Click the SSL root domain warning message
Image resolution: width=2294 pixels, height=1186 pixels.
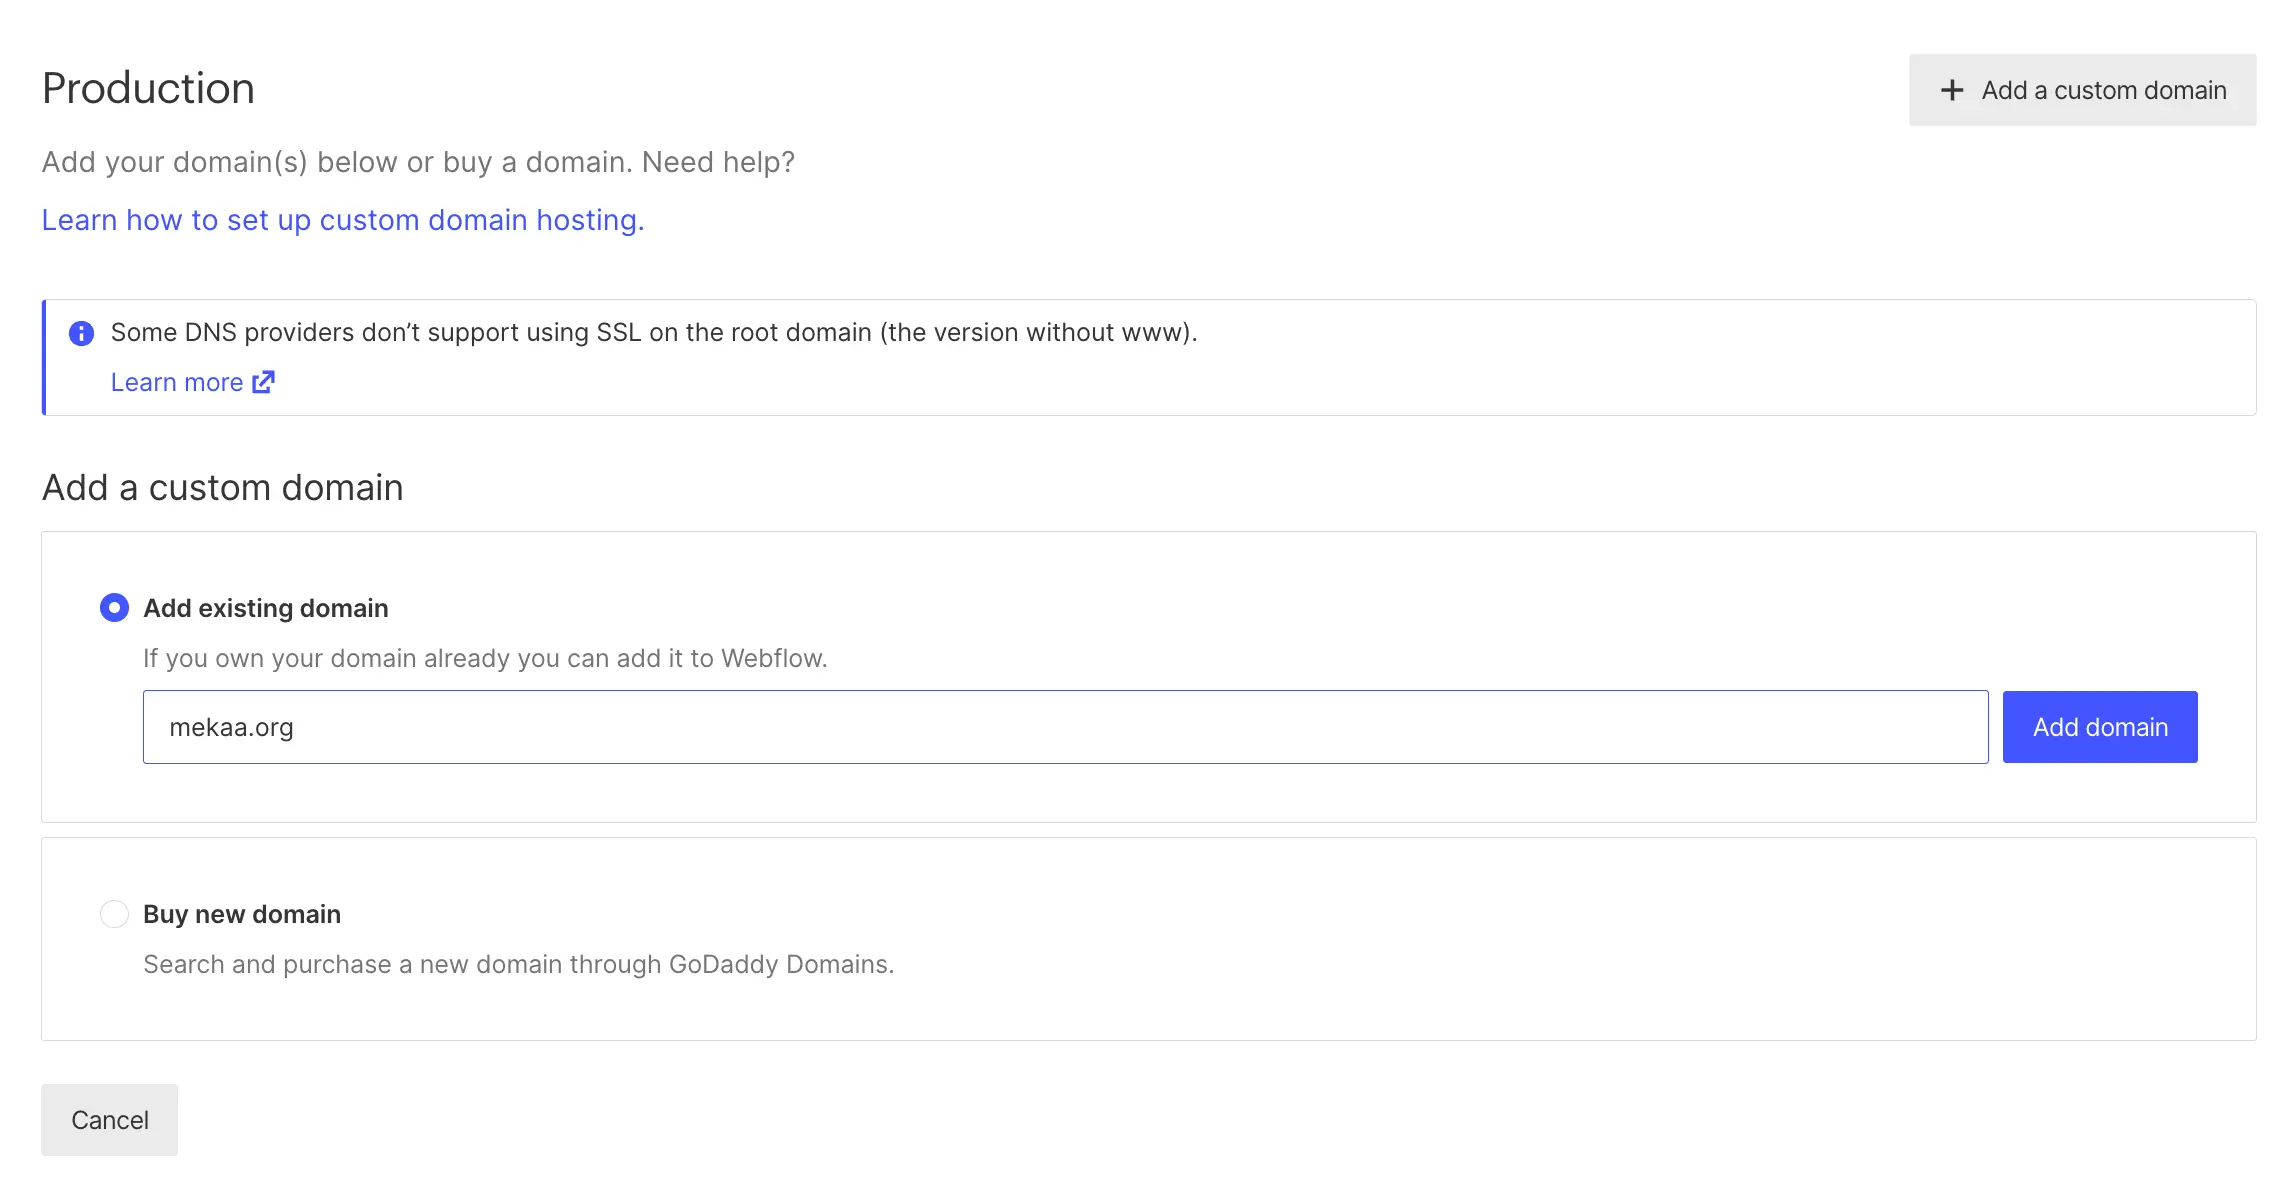coord(653,332)
